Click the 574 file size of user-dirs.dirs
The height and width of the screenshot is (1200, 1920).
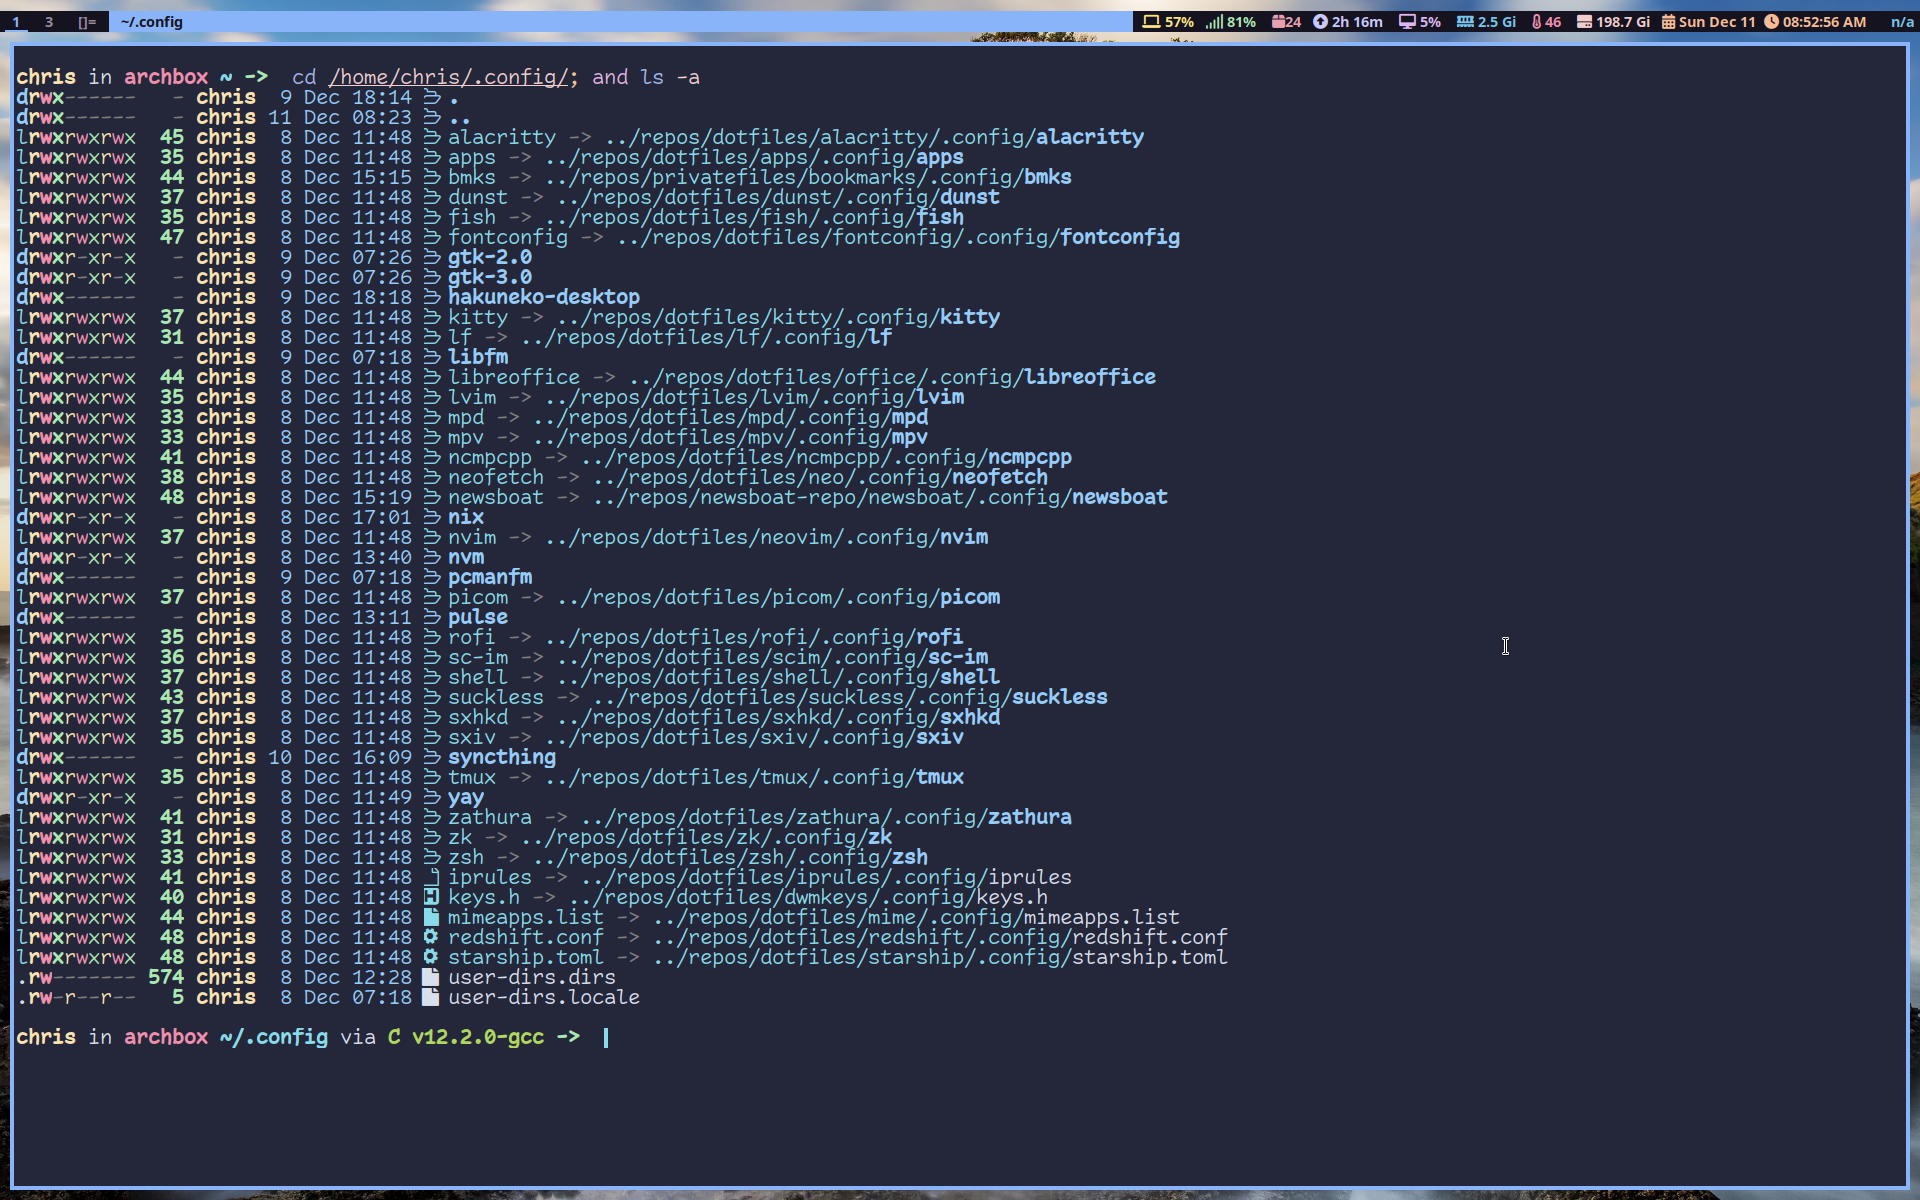coord(166,977)
